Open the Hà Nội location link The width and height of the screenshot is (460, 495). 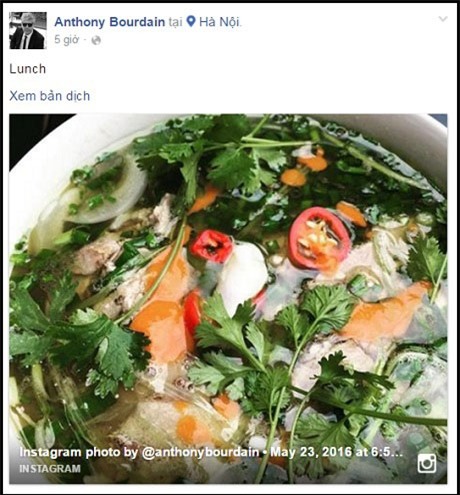(219, 22)
